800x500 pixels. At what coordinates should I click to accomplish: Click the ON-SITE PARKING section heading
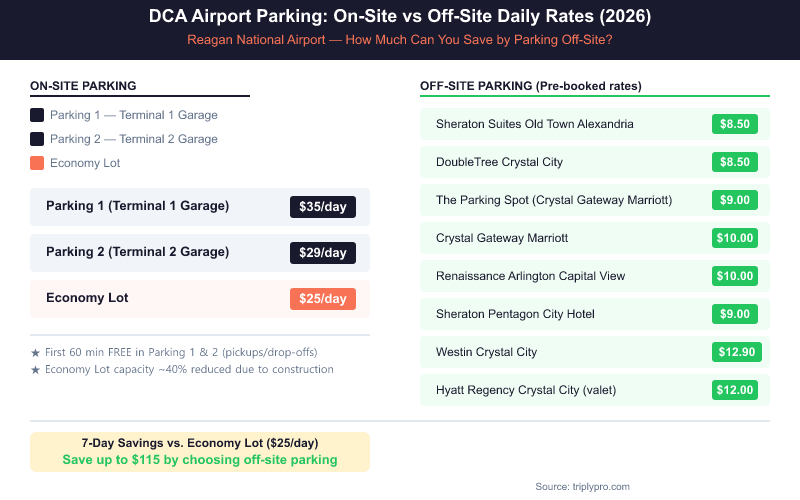pyautogui.click(x=83, y=86)
